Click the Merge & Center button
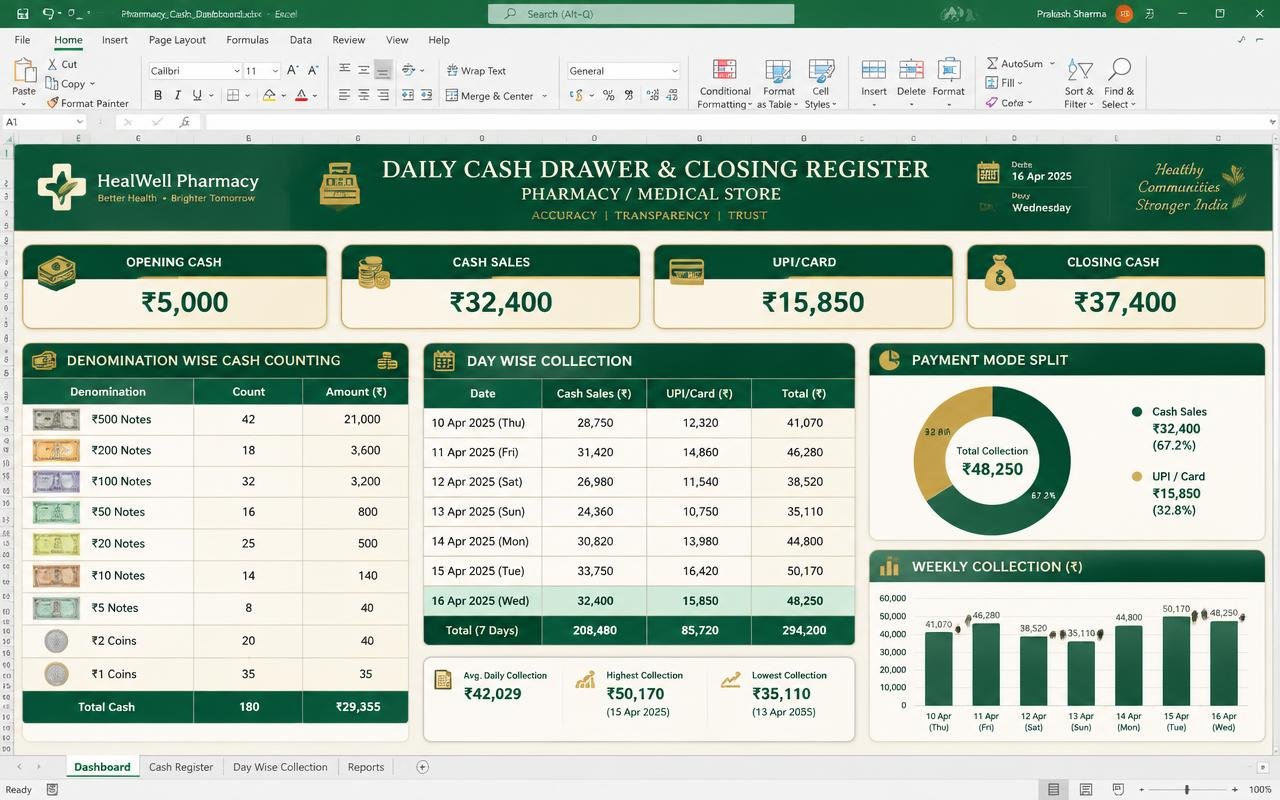 489,96
